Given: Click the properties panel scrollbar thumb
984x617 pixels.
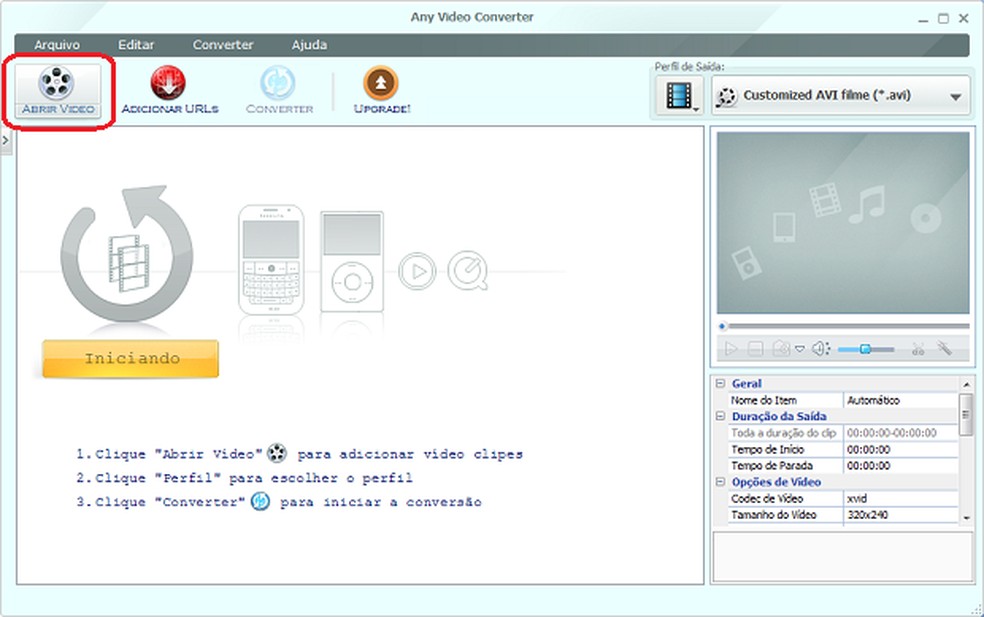Looking at the screenshot, I should (x=966, y=414).
